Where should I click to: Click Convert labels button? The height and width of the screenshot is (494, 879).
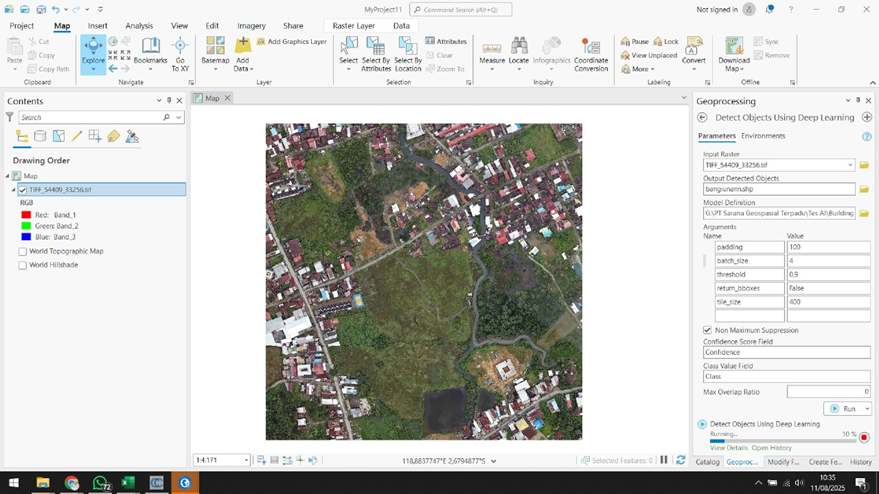694,54
